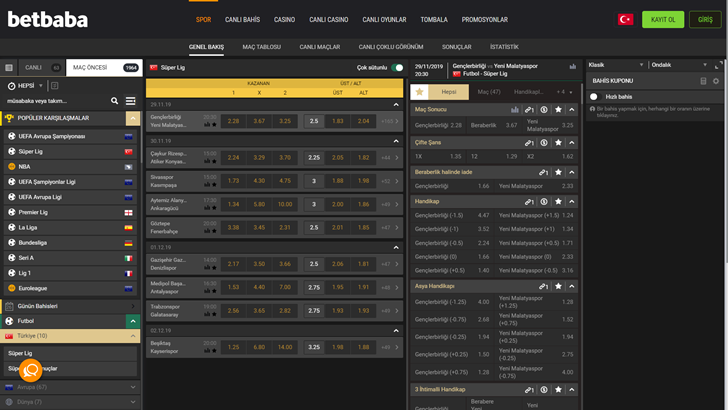Click the match search input field

pos(57,101)
